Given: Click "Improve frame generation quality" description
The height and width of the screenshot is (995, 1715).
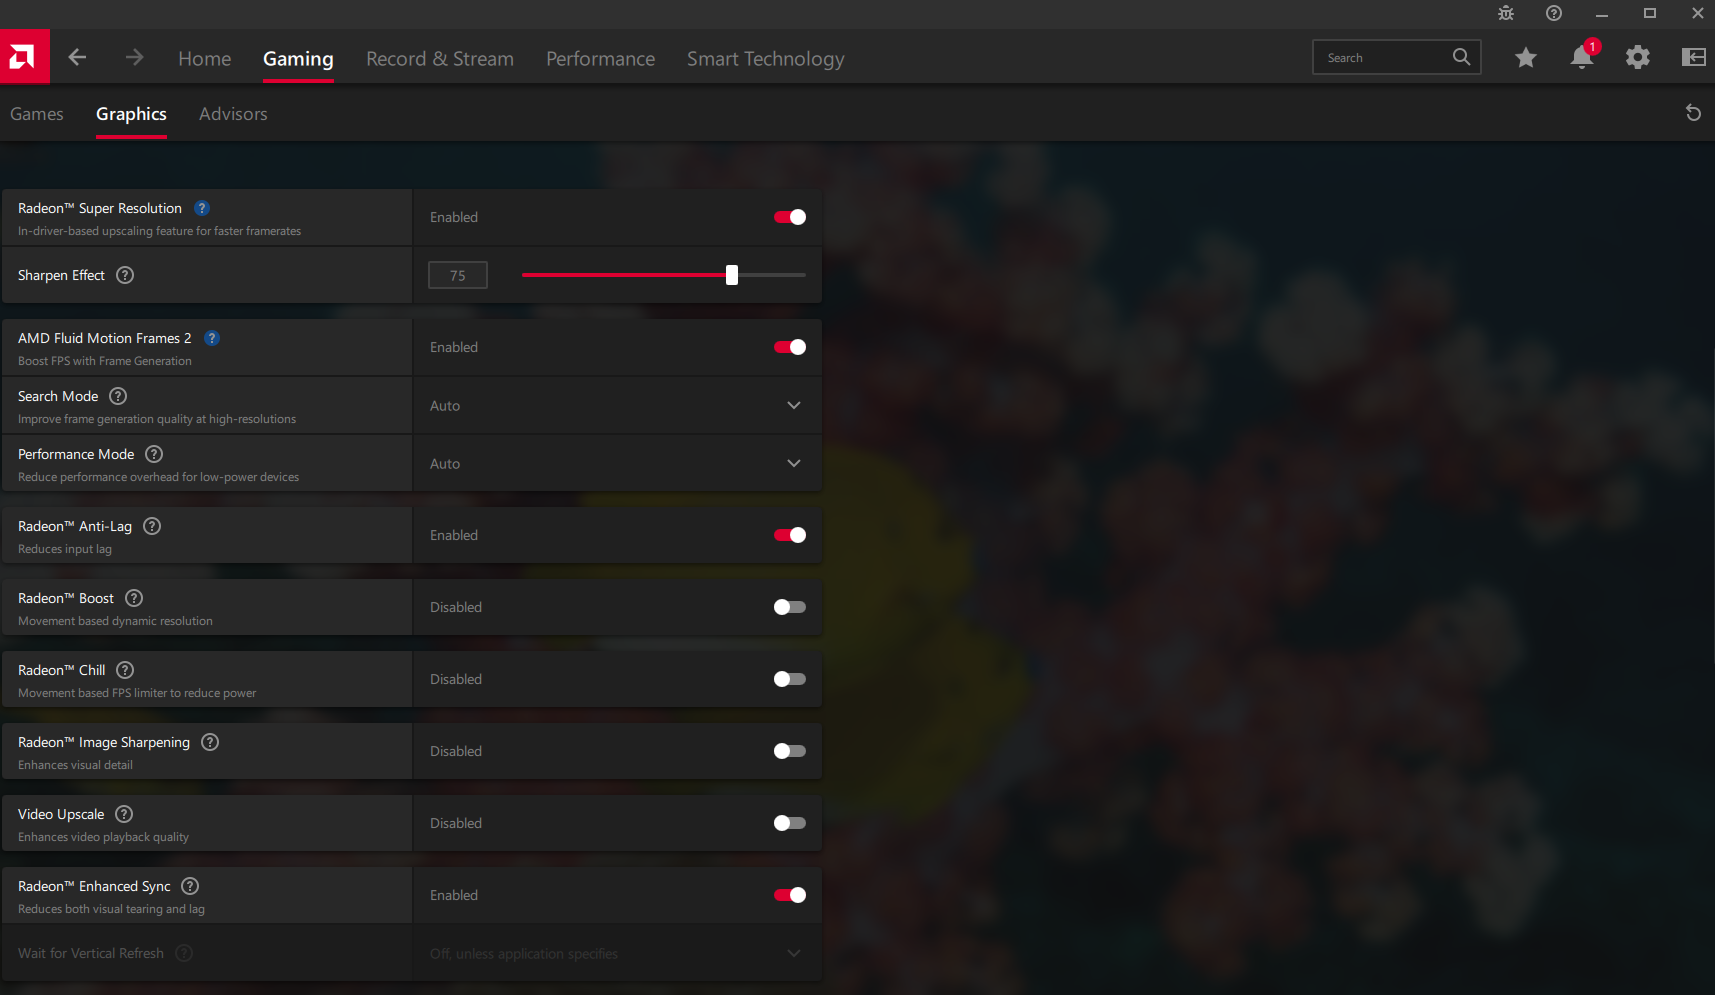Looking at the screenshot, I should [x=157, y=419].
